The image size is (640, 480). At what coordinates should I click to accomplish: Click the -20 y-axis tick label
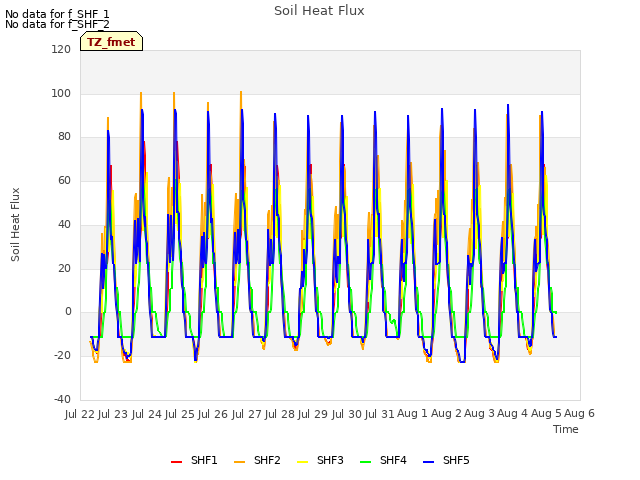62,356
